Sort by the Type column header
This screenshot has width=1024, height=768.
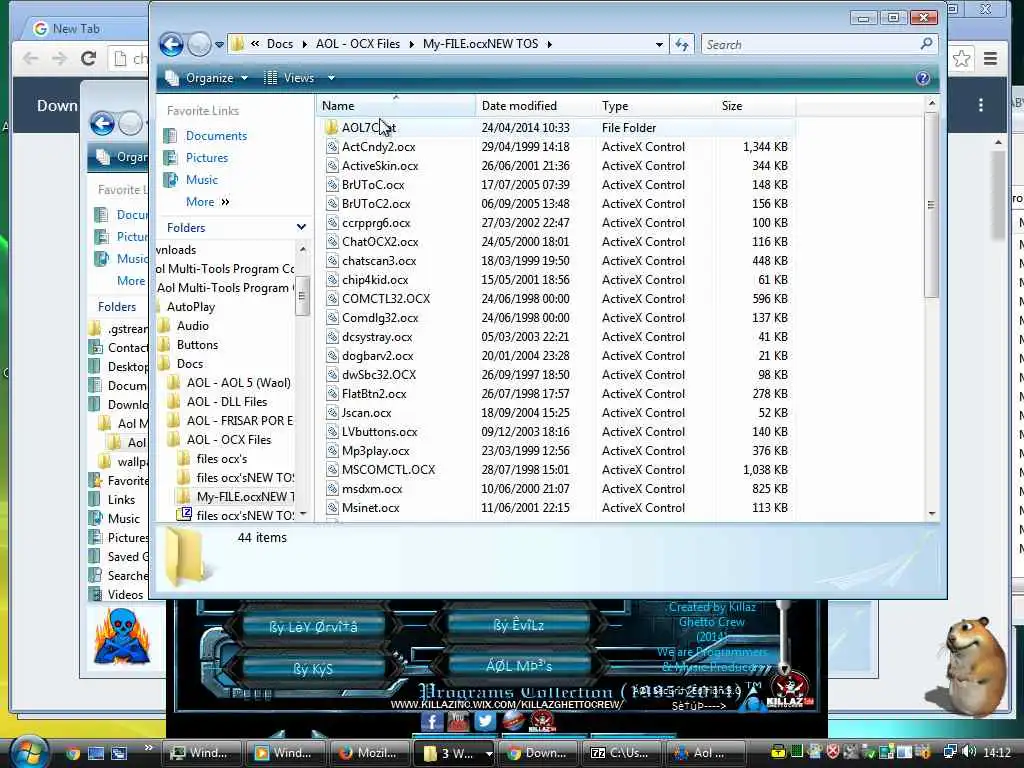(x=655, y=106)
